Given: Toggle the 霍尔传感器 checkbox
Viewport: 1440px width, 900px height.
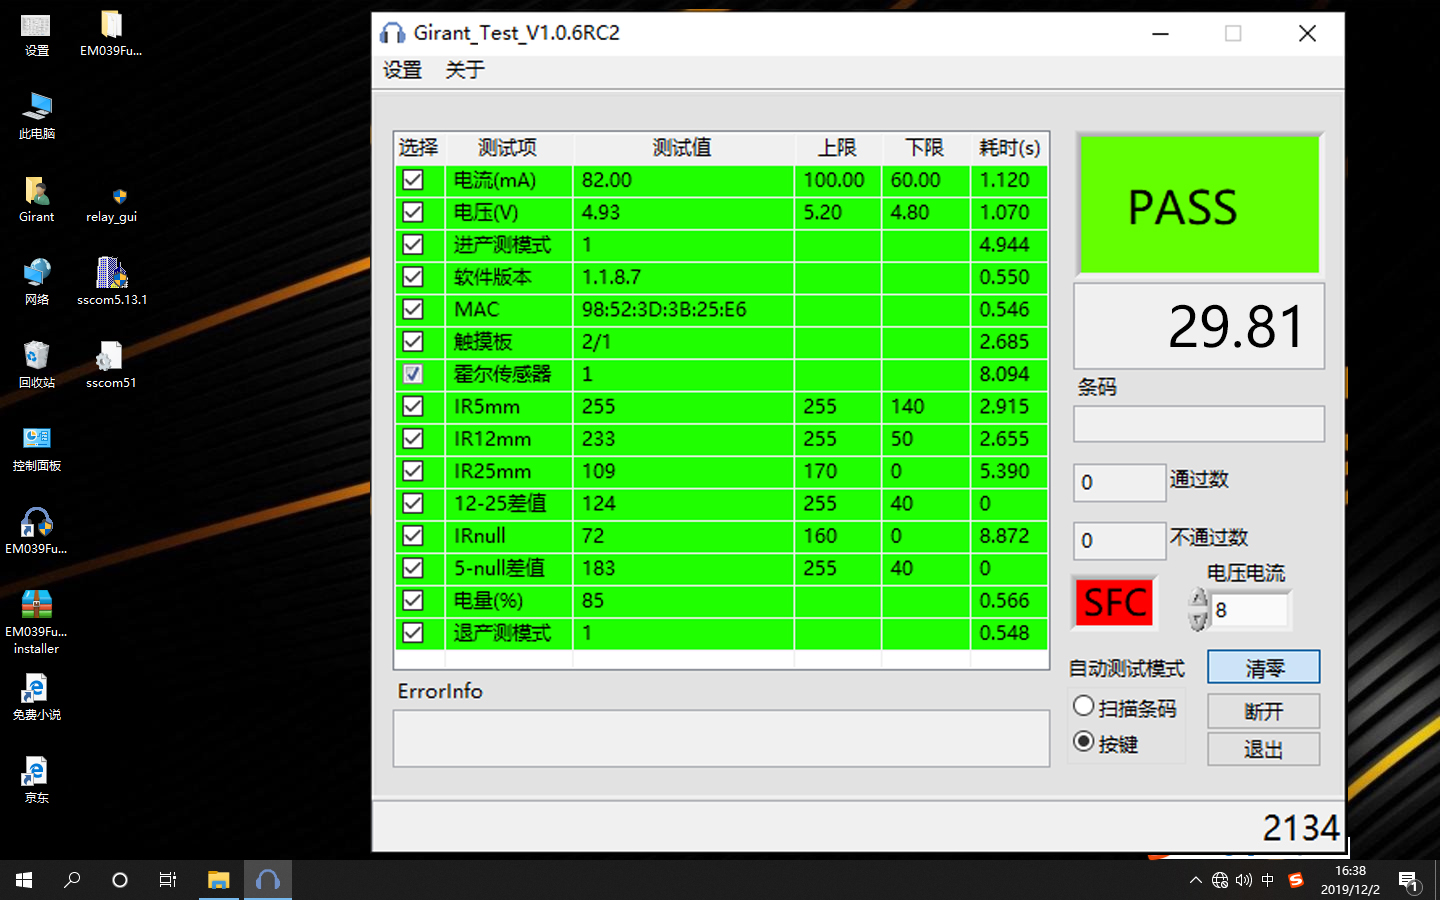Looking at the screenshot, I should click(x=413, y=374).
